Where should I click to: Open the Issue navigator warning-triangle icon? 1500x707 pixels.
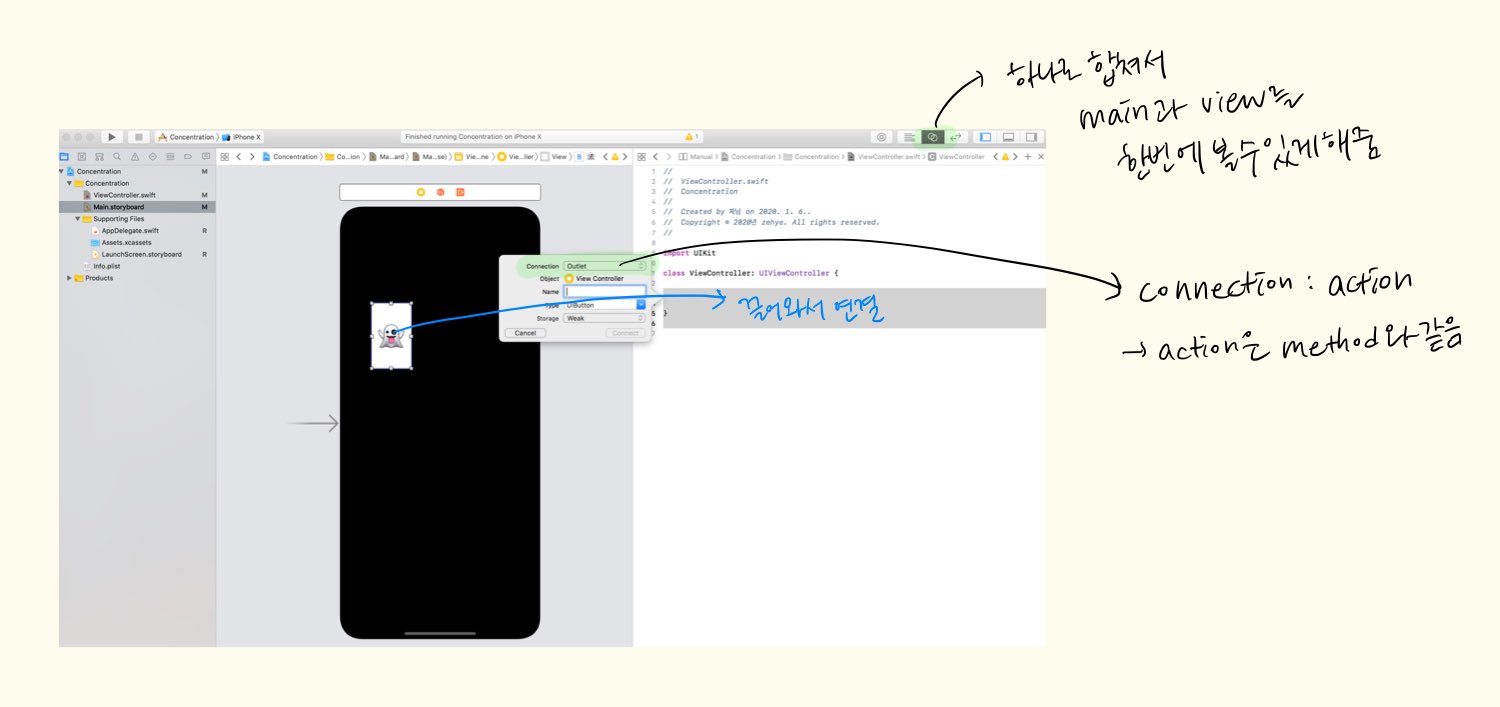[x=135, y=157]
